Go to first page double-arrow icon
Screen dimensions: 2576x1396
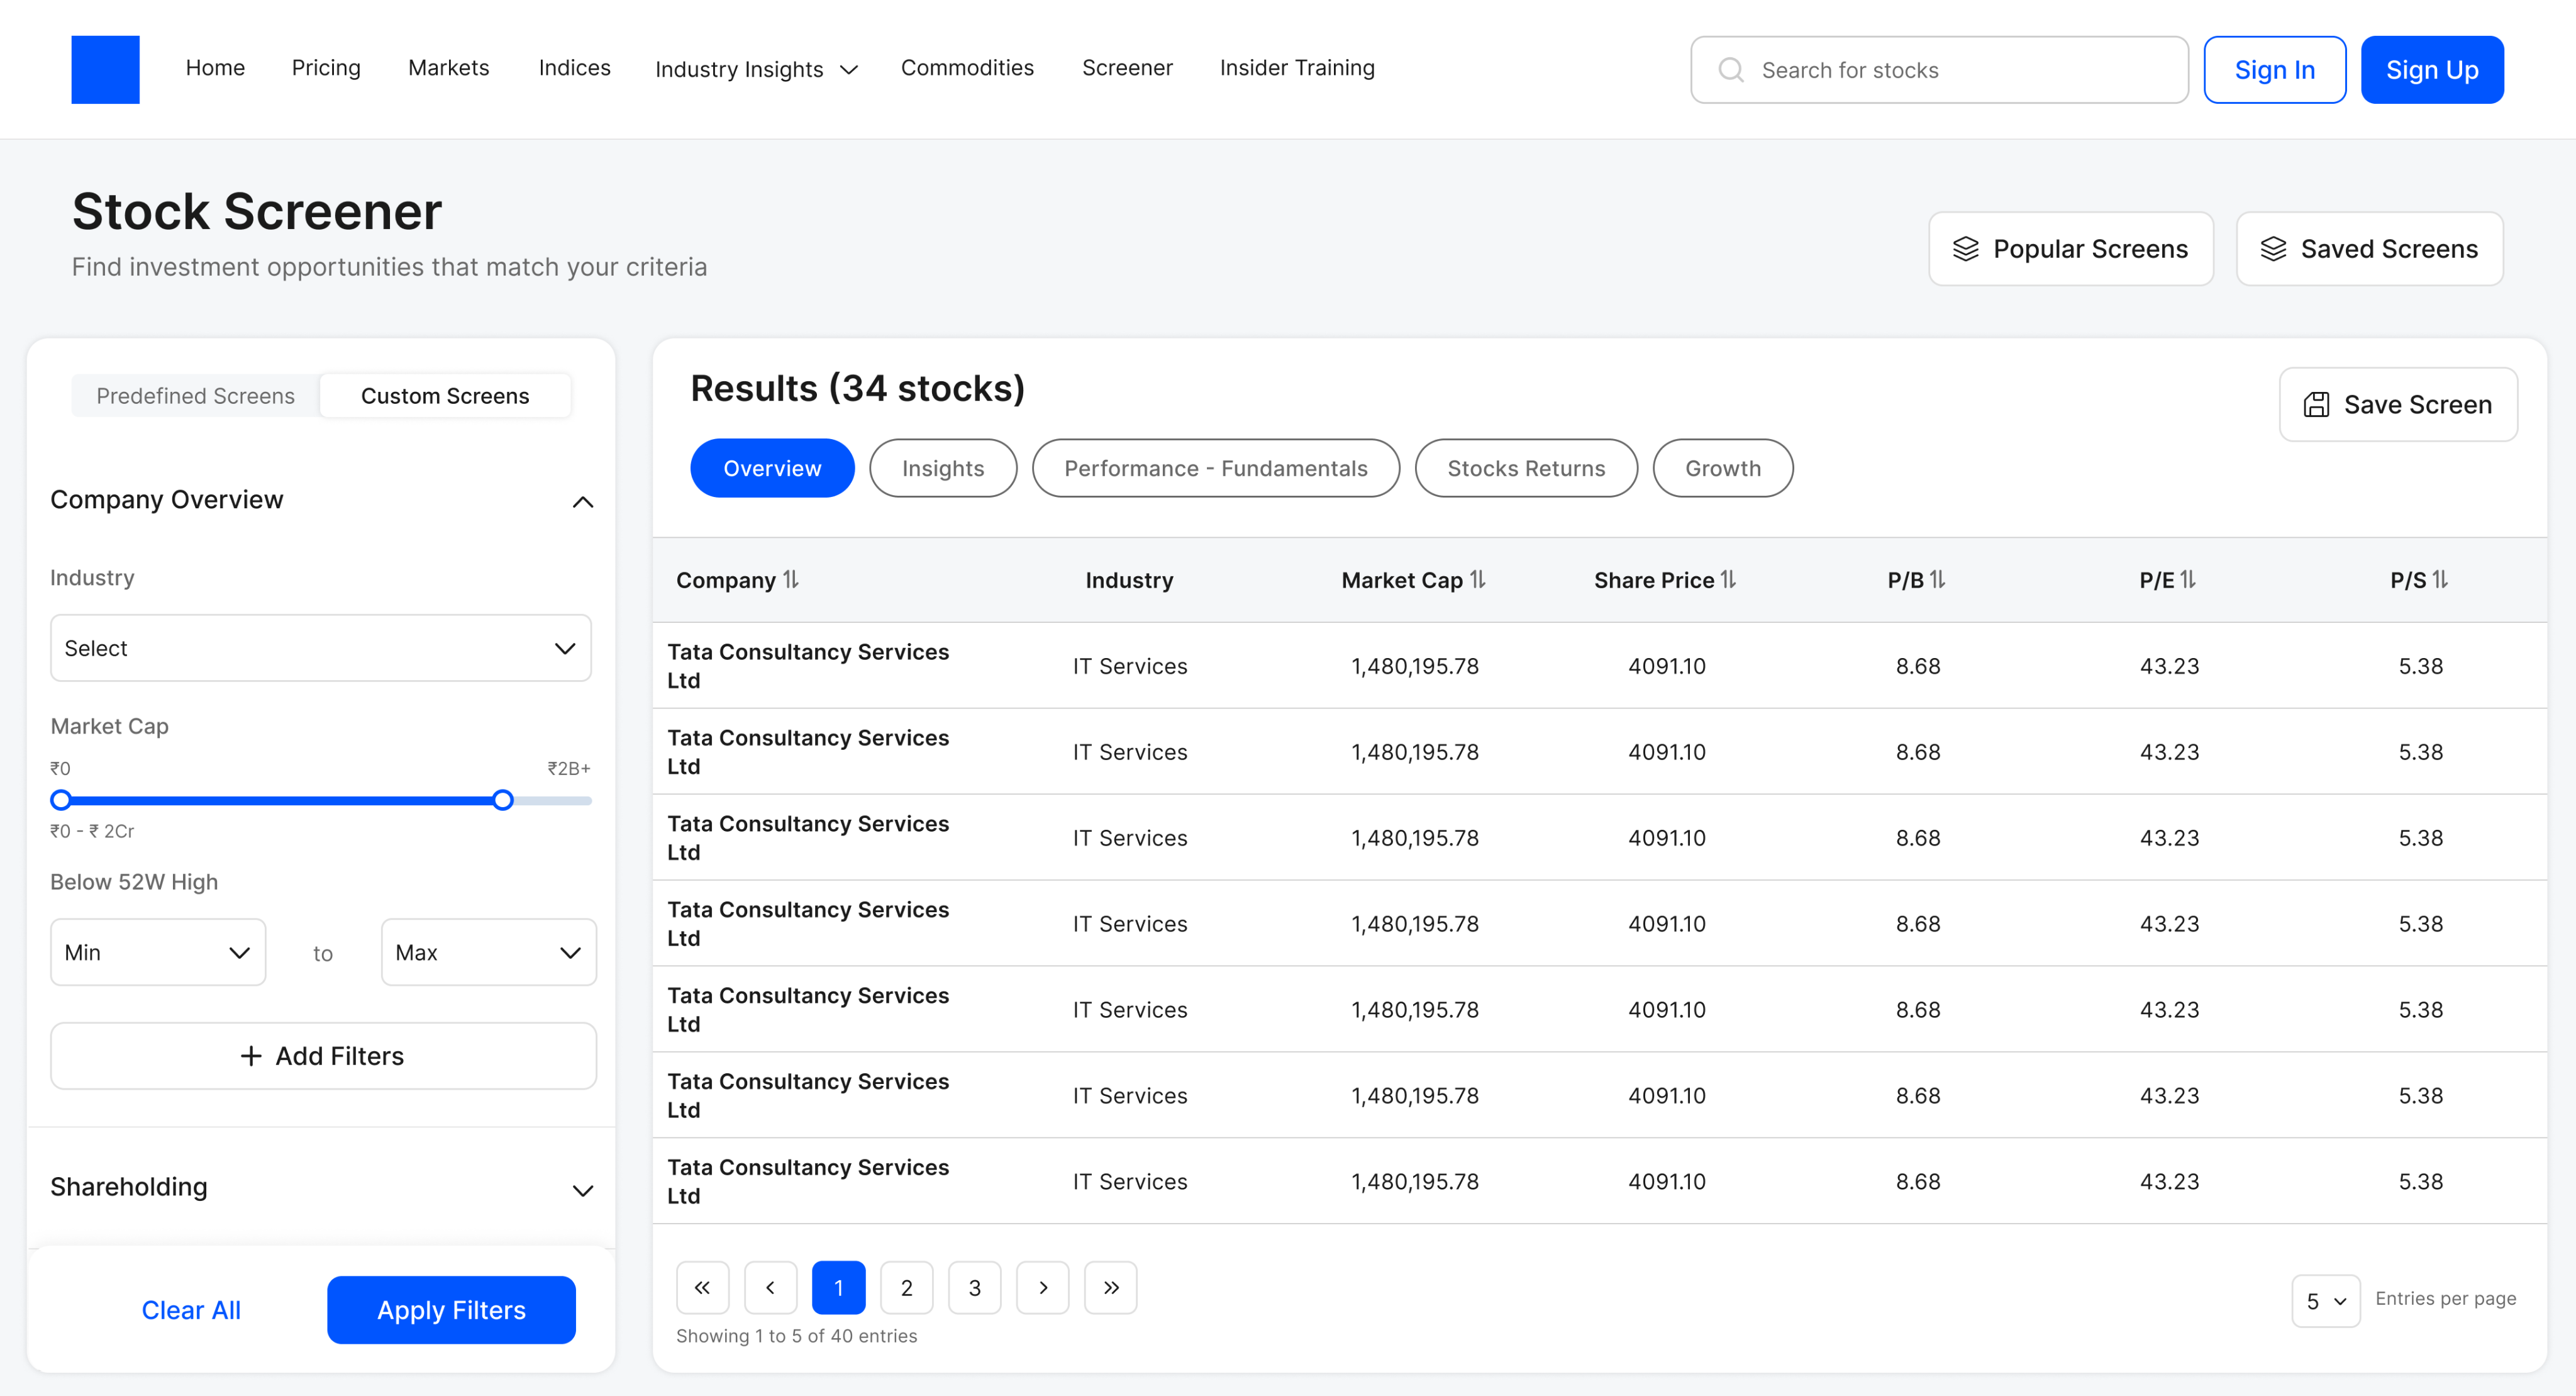pos(702,1288)
